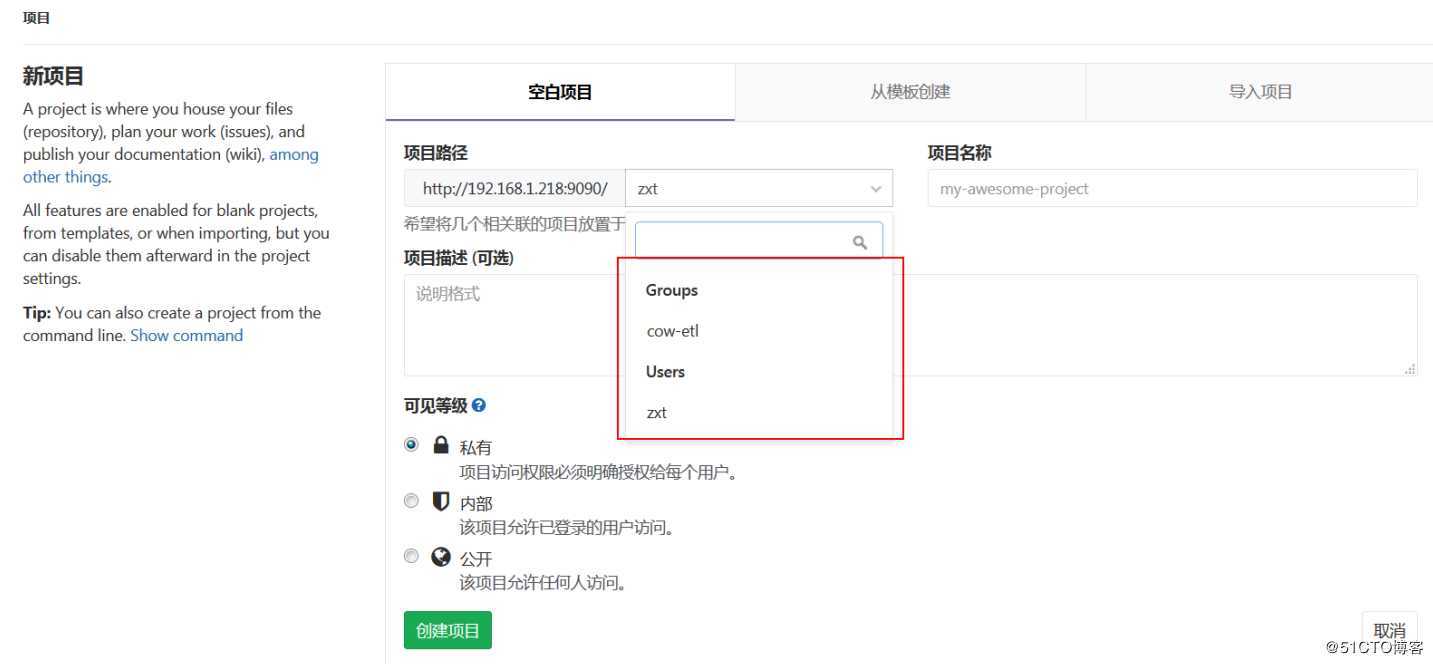Click the 项目名称 my-awesome-project input field

coord(1172,188)
